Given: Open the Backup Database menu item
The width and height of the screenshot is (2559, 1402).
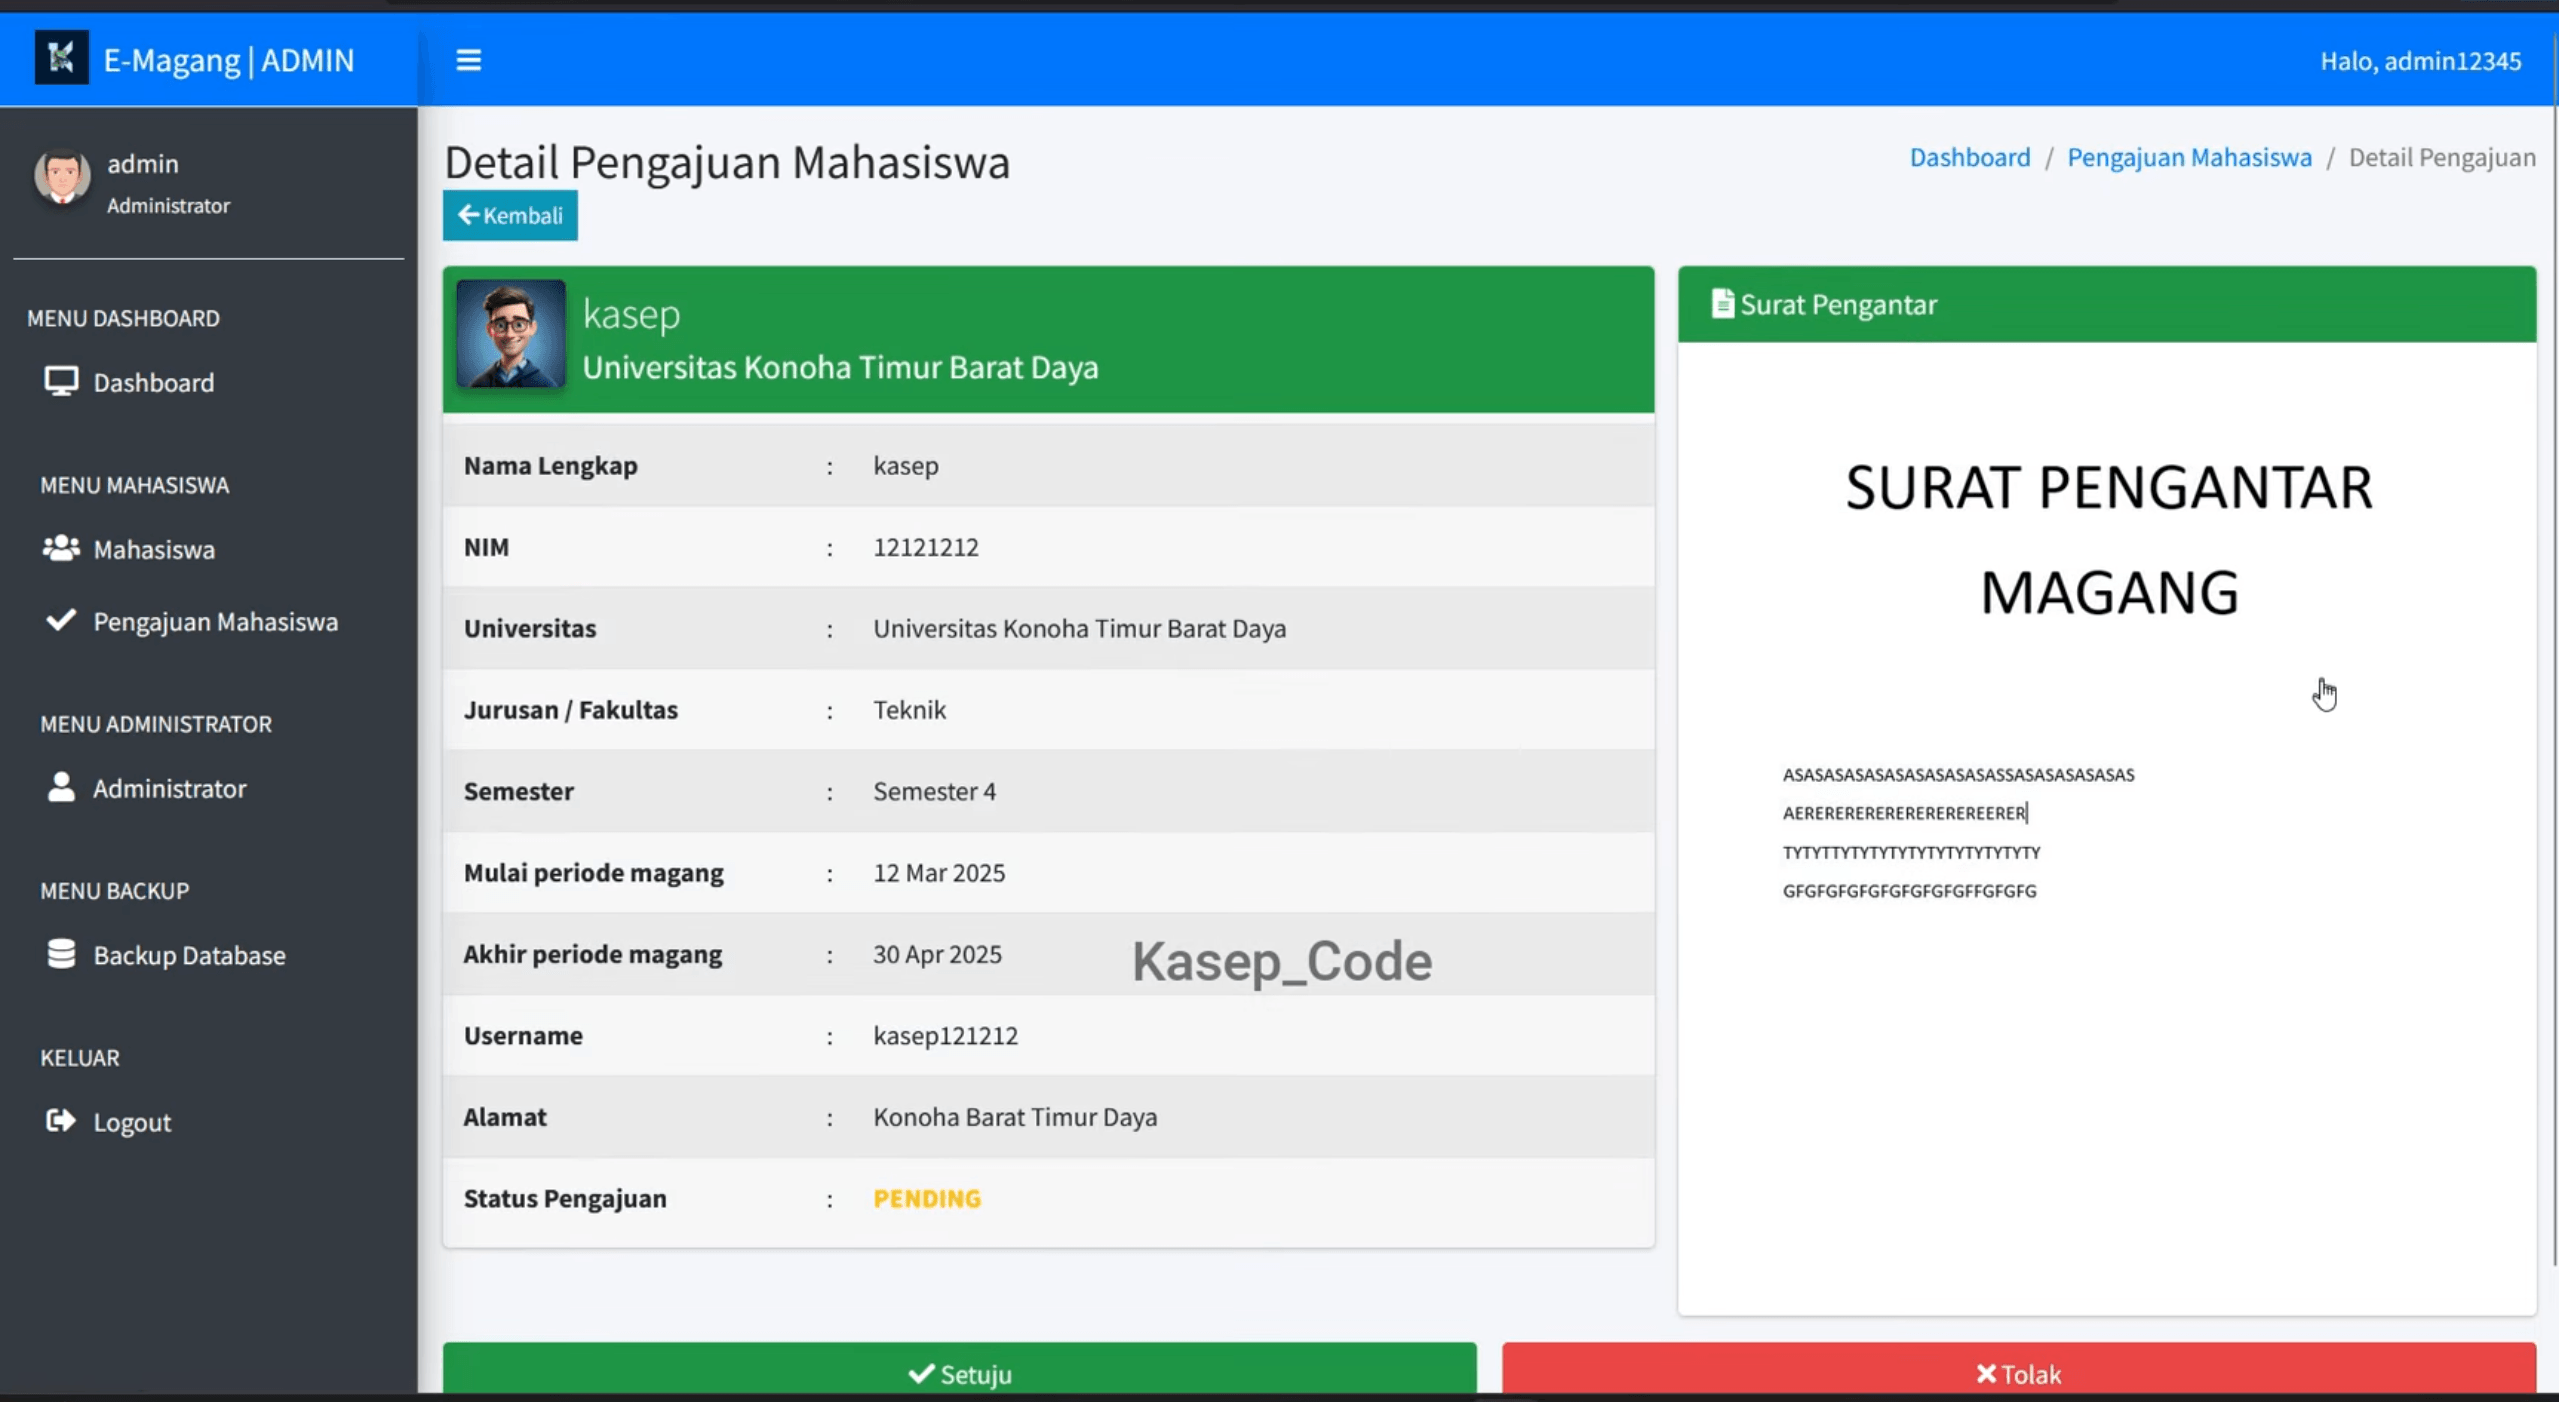Looking at the screenshot, I should 209,955.
